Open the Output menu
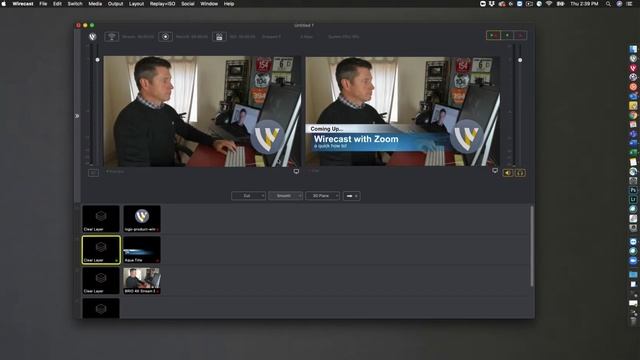640x360 pixels. [116, 4]
